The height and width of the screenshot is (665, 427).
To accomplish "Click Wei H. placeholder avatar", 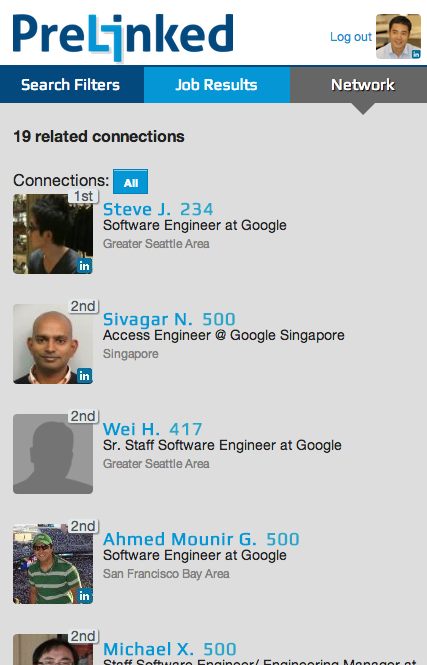I will coord(53,454).
